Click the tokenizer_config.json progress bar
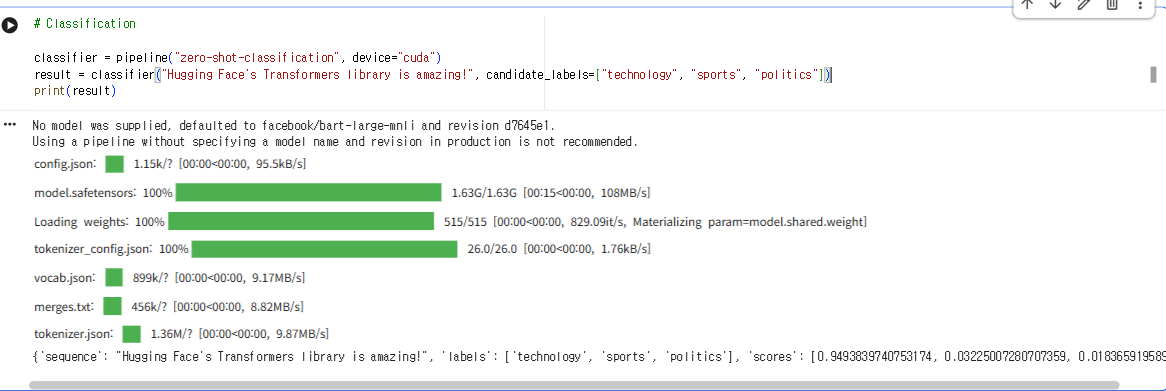This screenshot has width=1166, height=391. click(x=324, y=249)
